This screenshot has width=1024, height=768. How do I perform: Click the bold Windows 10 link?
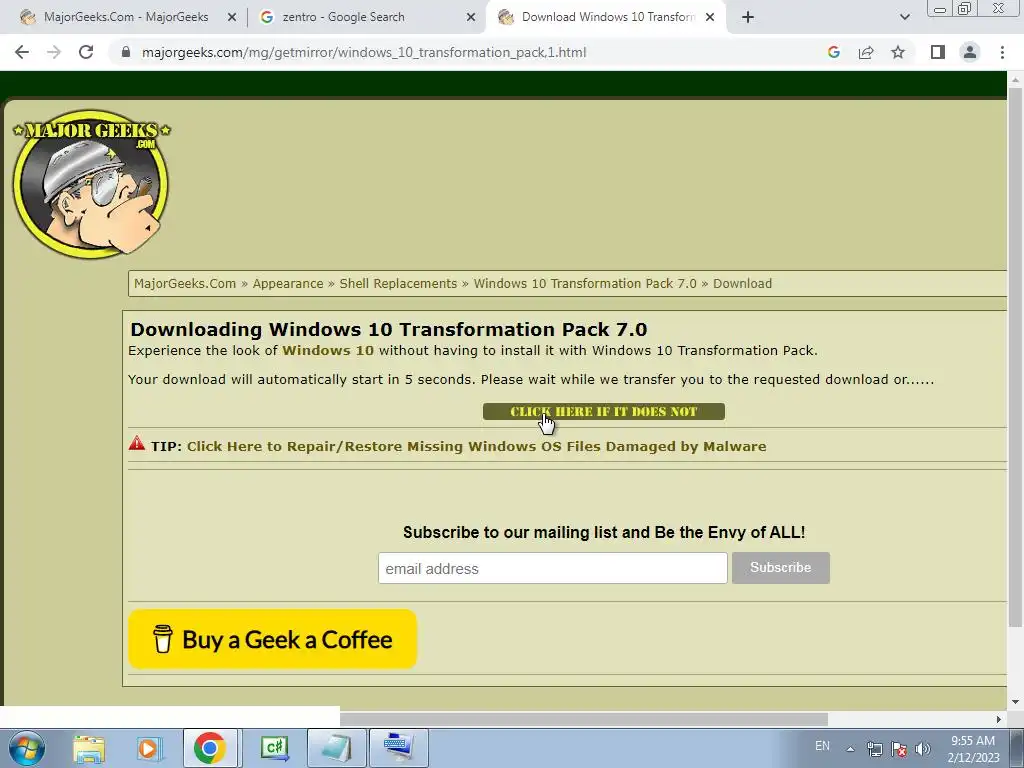(328, 351)
